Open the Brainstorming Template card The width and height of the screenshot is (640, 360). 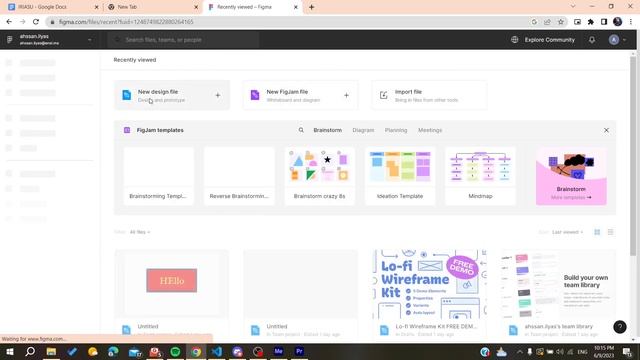(x=158, y=176)
